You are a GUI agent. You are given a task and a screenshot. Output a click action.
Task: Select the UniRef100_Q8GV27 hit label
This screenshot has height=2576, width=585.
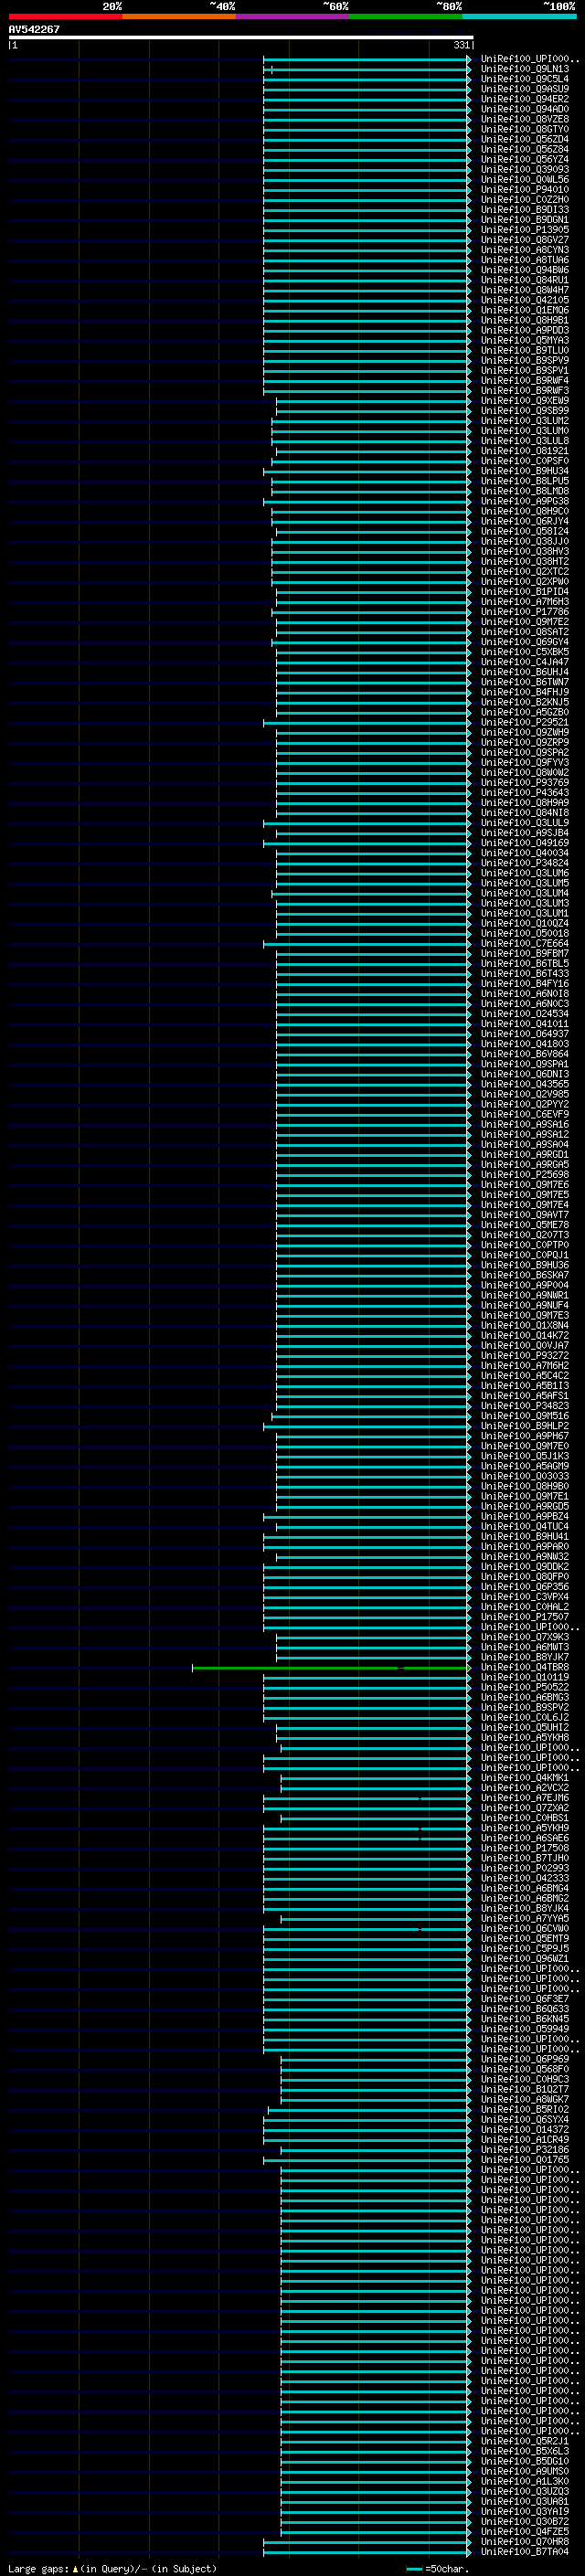click(x=525, y=240)
